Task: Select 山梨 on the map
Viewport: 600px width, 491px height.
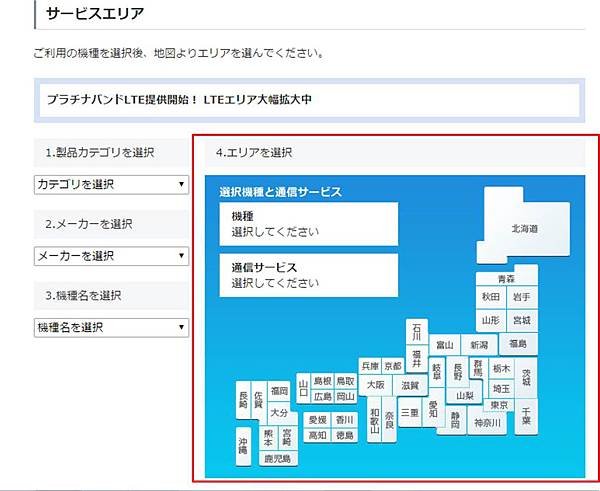Action: click(465, 396)
